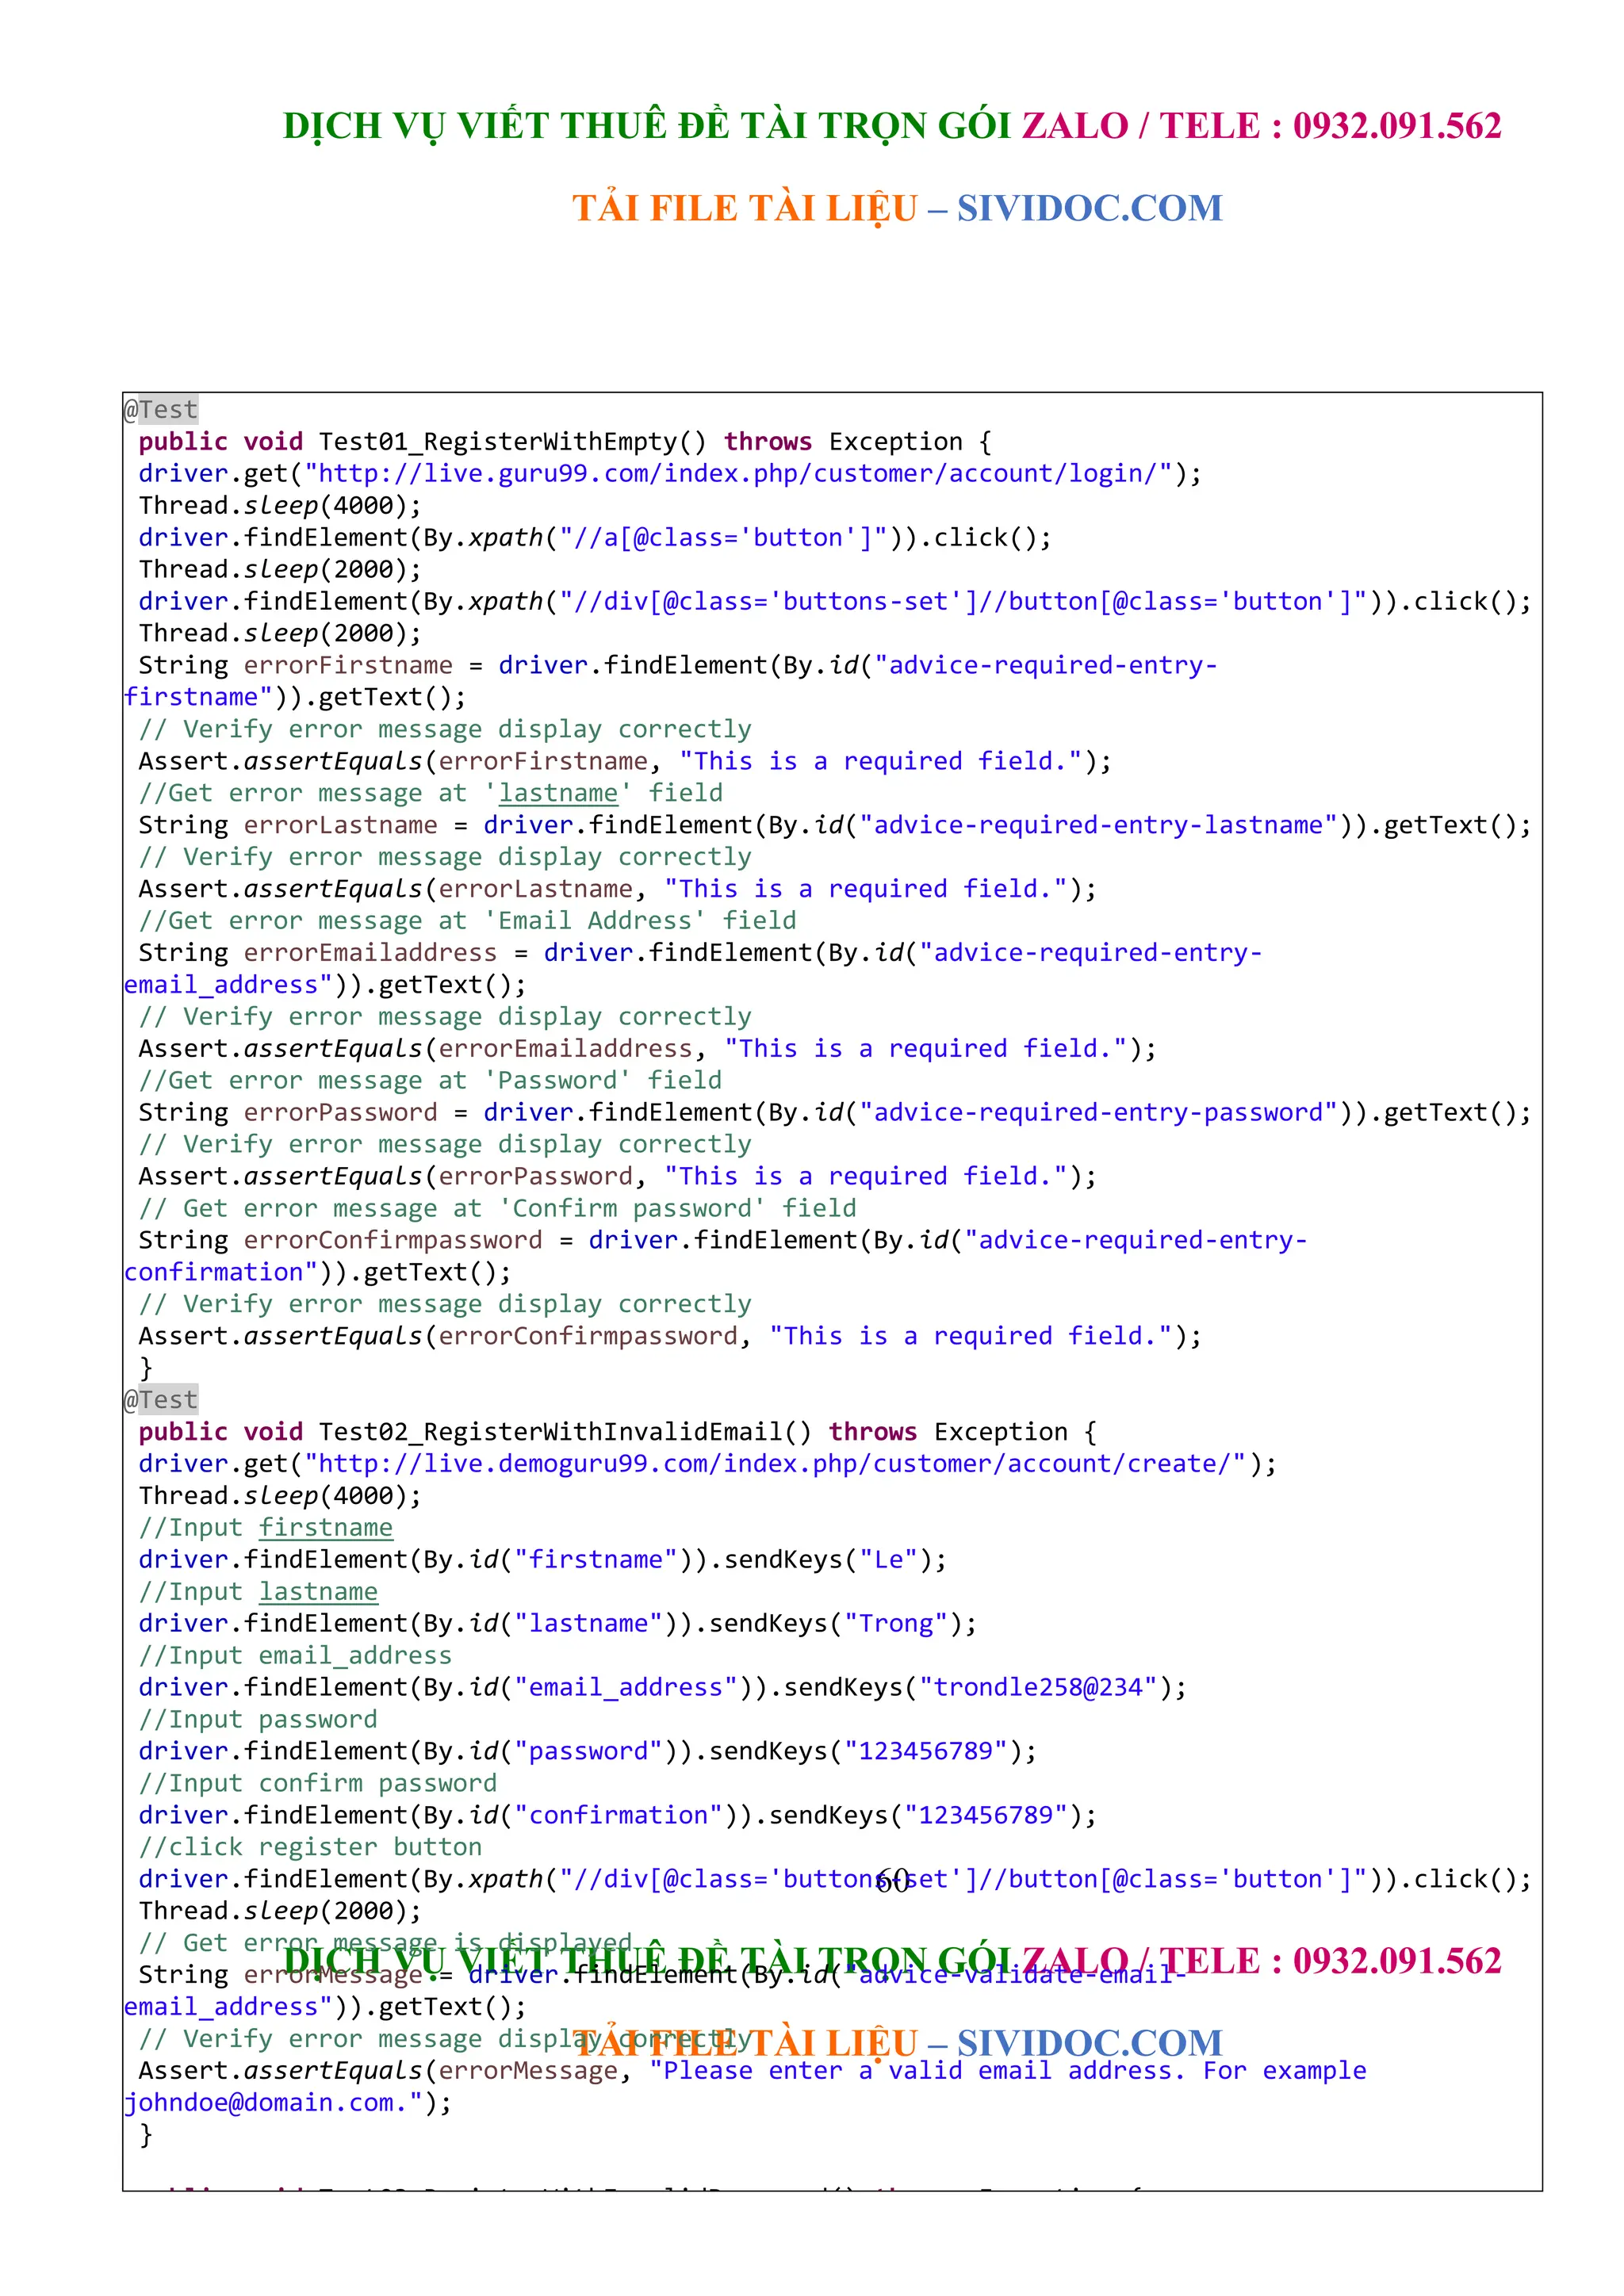The height and width of the screenshot is (2296, 1624).
Task: Click the footer SIVIDOC.COM link
Action: coord(1089,2042)
